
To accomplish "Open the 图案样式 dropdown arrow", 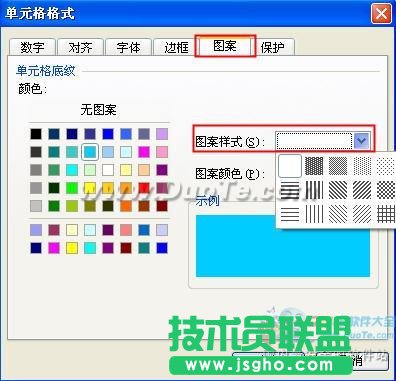I will (362, 140).
